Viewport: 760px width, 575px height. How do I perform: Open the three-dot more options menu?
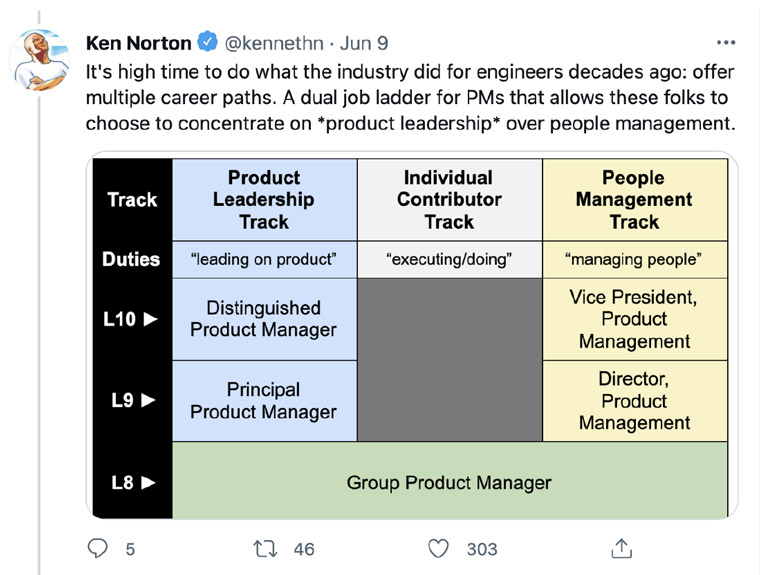coord(726,43)
